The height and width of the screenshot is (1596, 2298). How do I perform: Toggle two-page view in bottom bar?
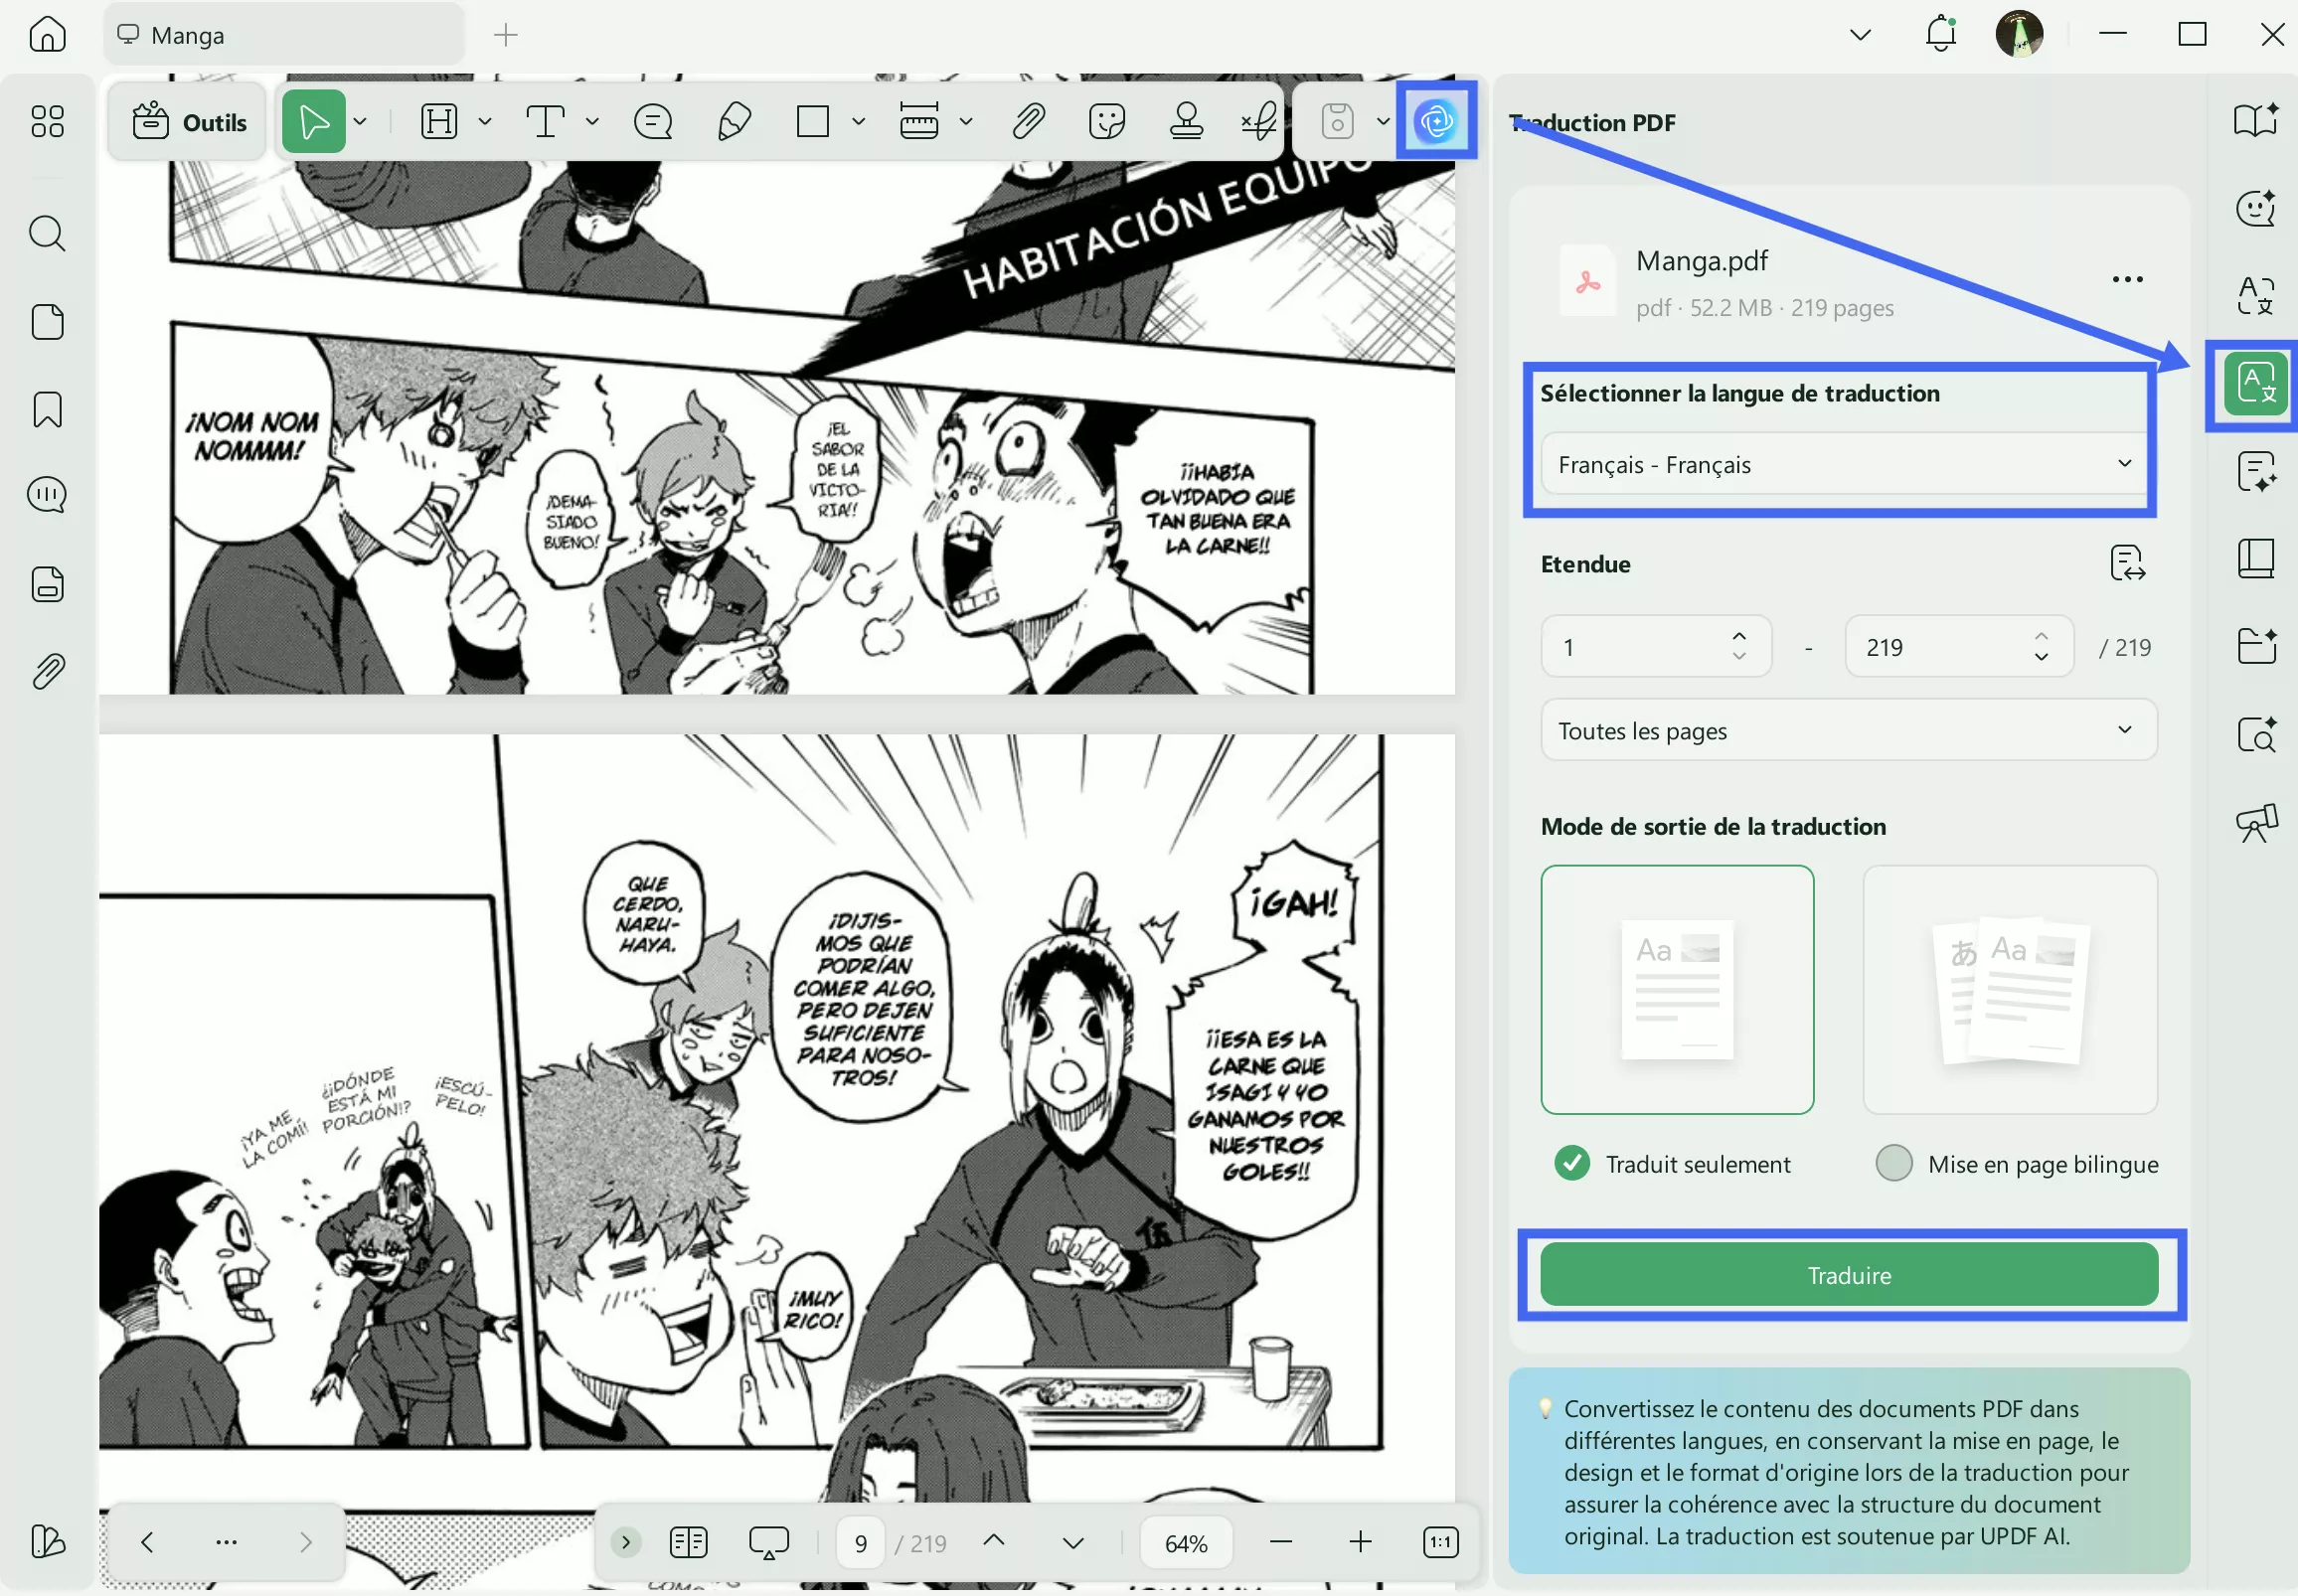(x=688, y=1541)
